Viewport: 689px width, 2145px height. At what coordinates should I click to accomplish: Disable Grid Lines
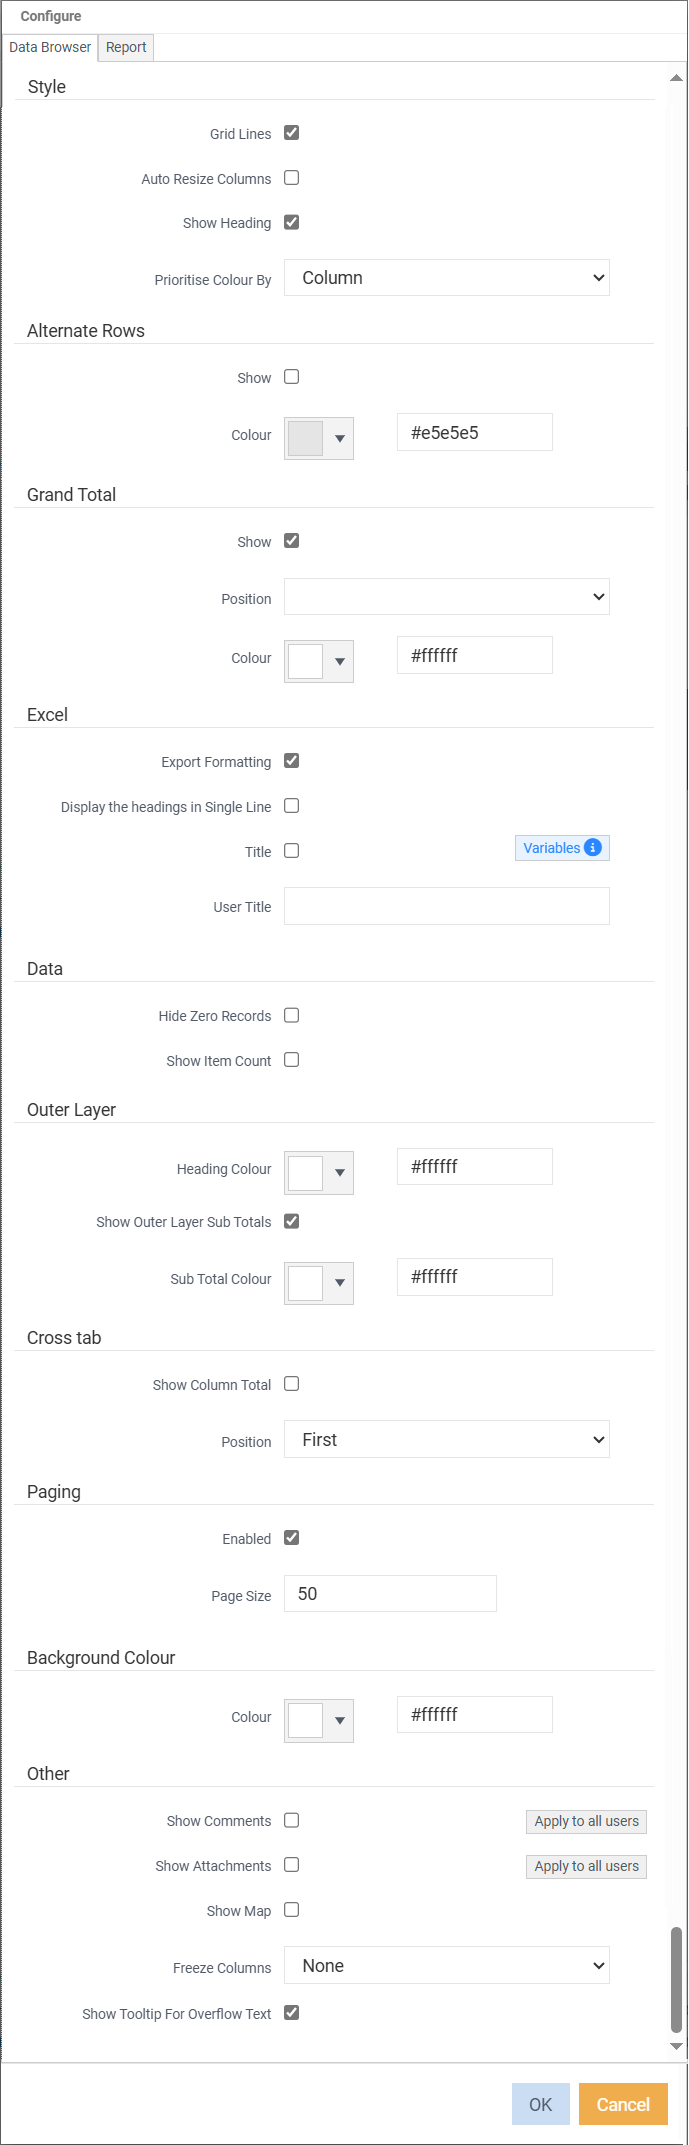(291, 133)
